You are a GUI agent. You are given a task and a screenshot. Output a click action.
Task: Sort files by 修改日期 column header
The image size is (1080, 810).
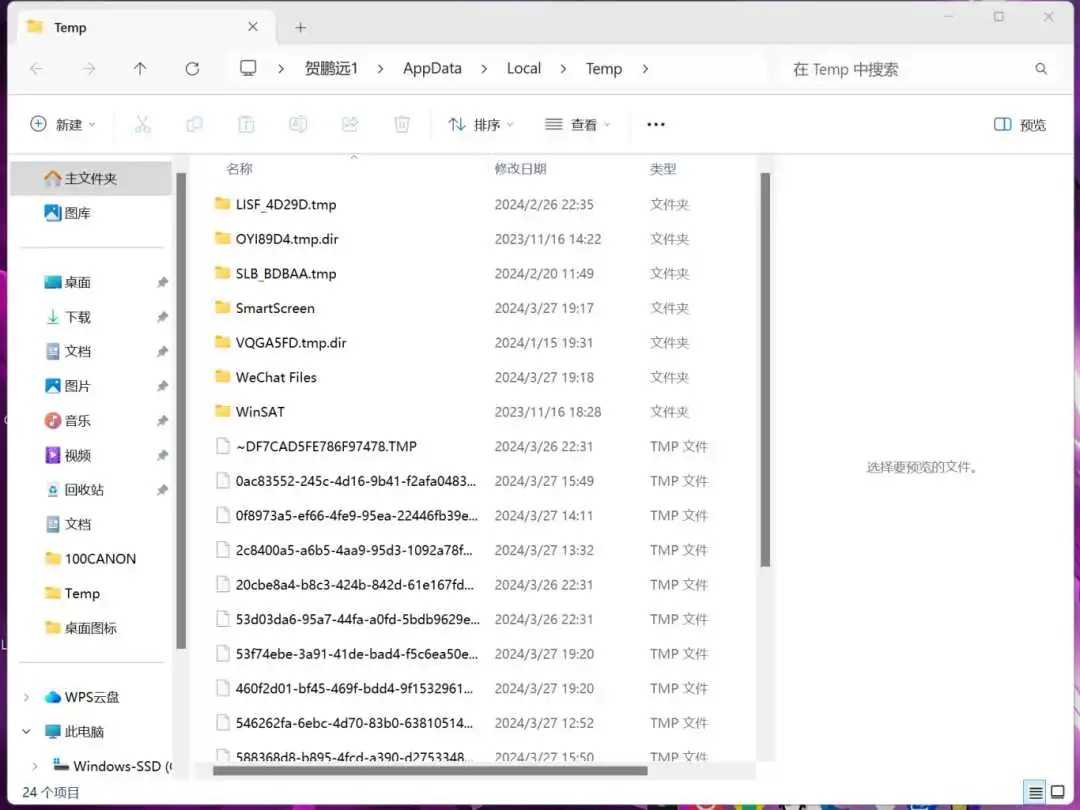click(520, 169)
